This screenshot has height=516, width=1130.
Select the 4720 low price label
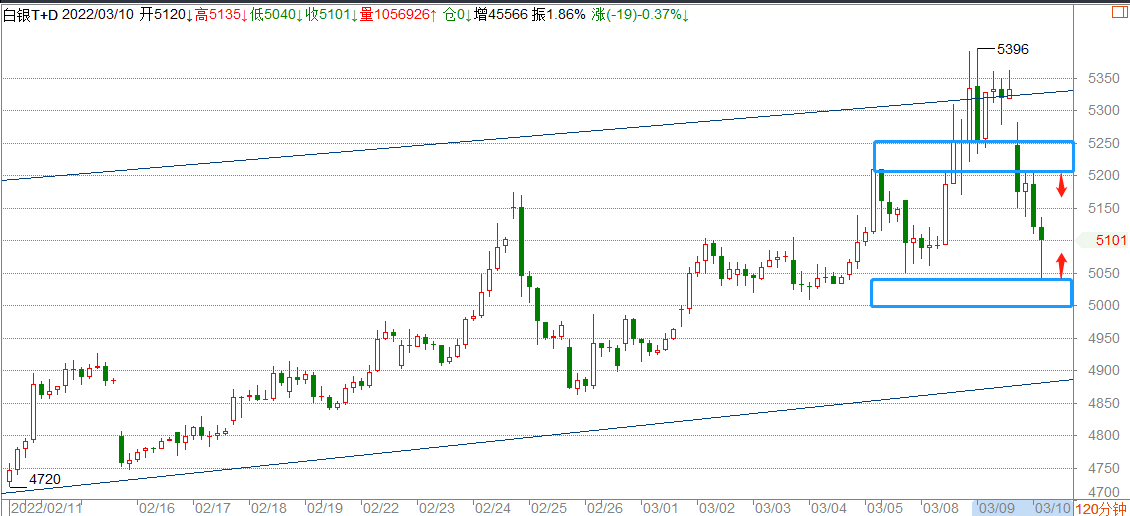(45, 479)
